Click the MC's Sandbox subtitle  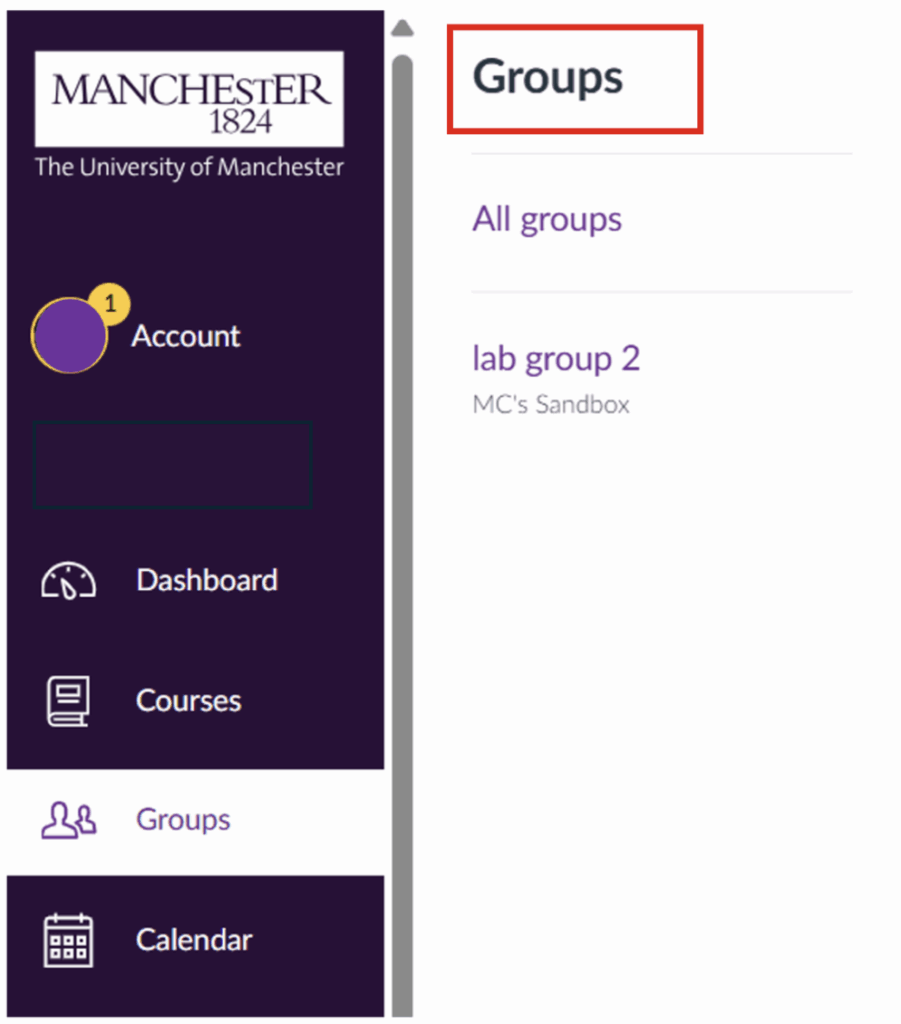tap(551, 405)
